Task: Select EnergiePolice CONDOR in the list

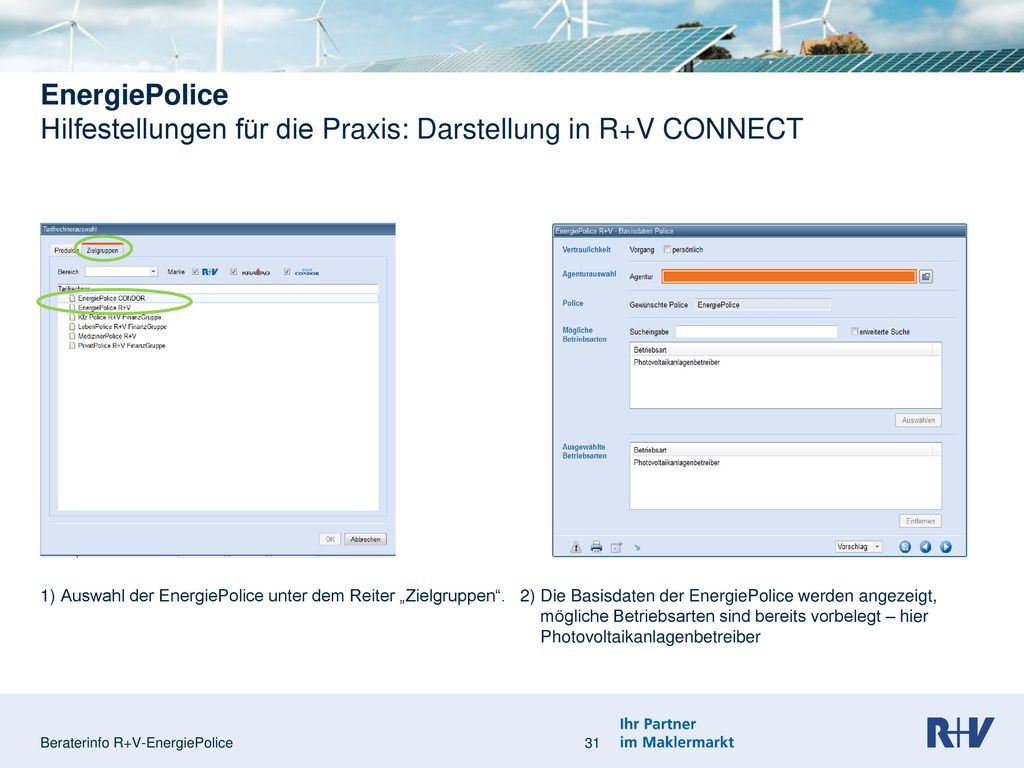Action: [x=111, y=298]
